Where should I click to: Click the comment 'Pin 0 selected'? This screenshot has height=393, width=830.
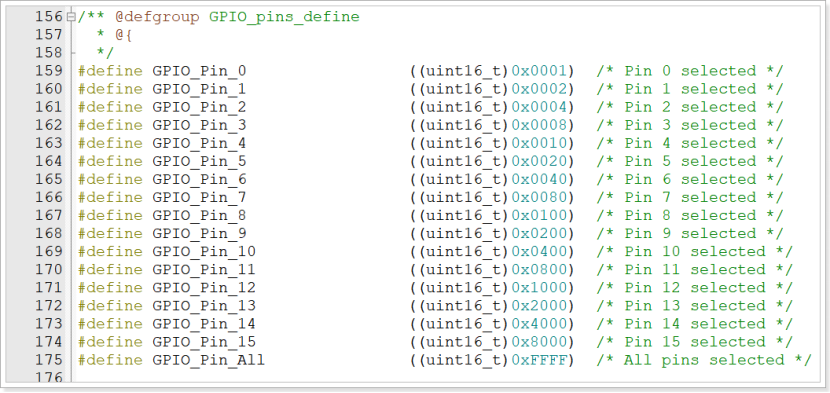click(690, 71)
